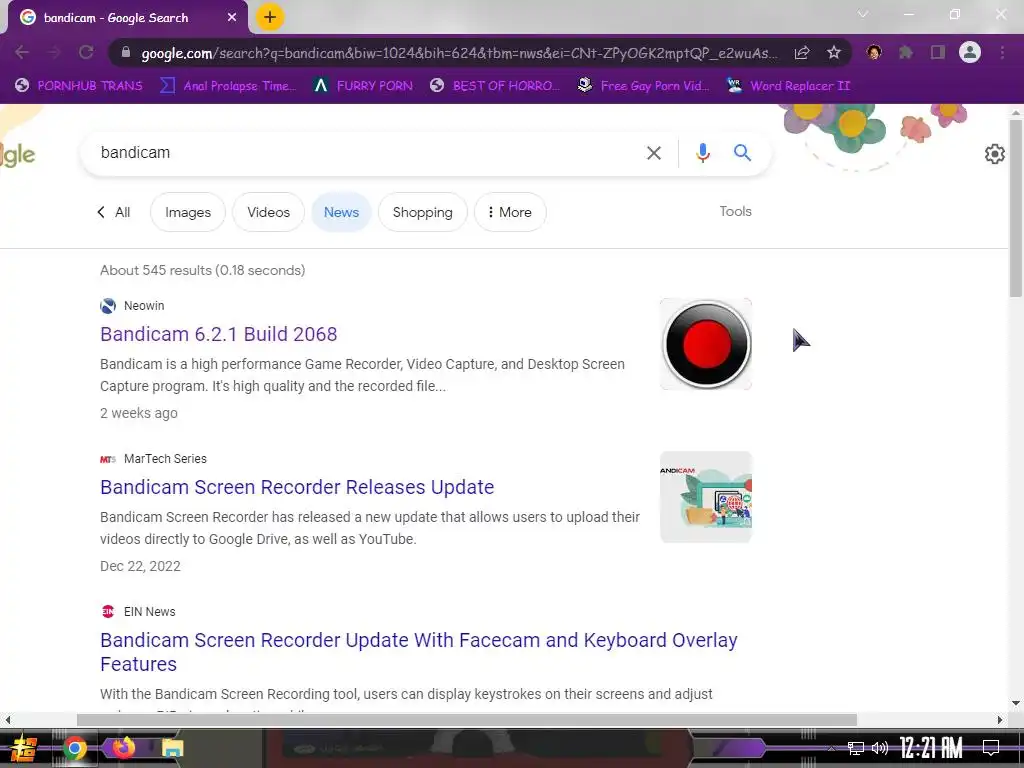Image resolution: width=1024 pixels, height=768 pixels.
Task: Open the Word Replacer II bookmark
Action: pos(789,86)
